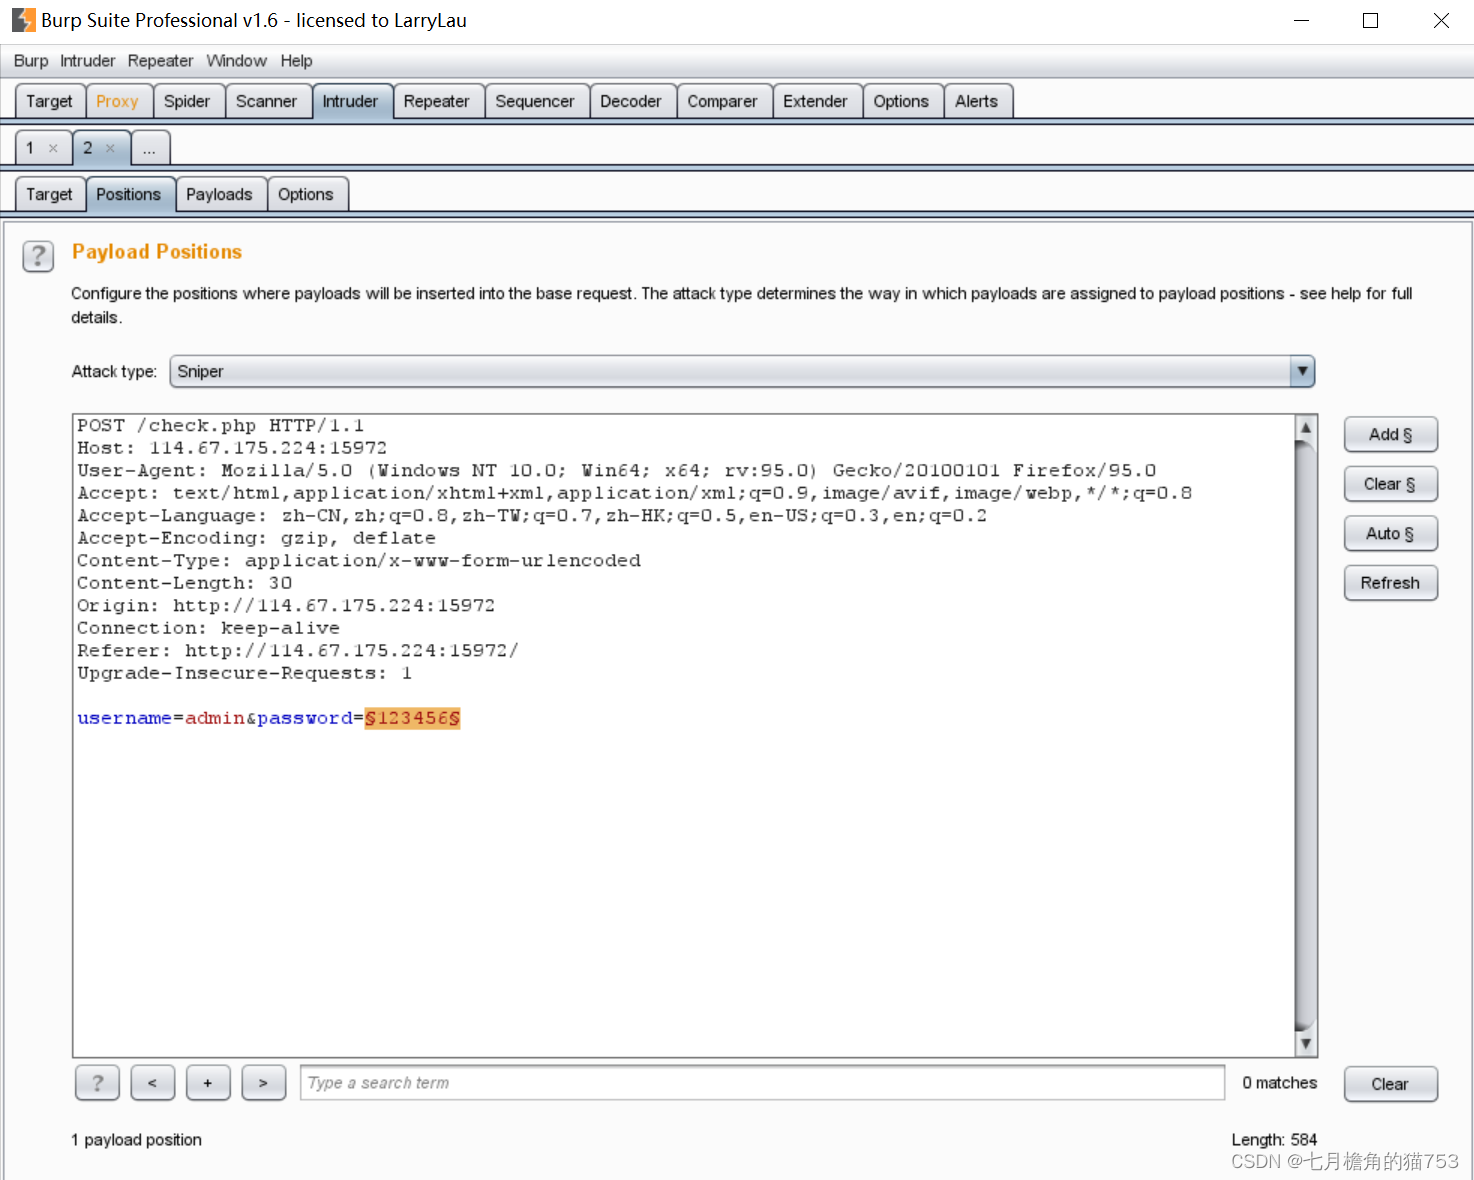This screenshot has height=1180, width=1474.
Task: Switch to the Decoder tab
Action: coord(631,101)
